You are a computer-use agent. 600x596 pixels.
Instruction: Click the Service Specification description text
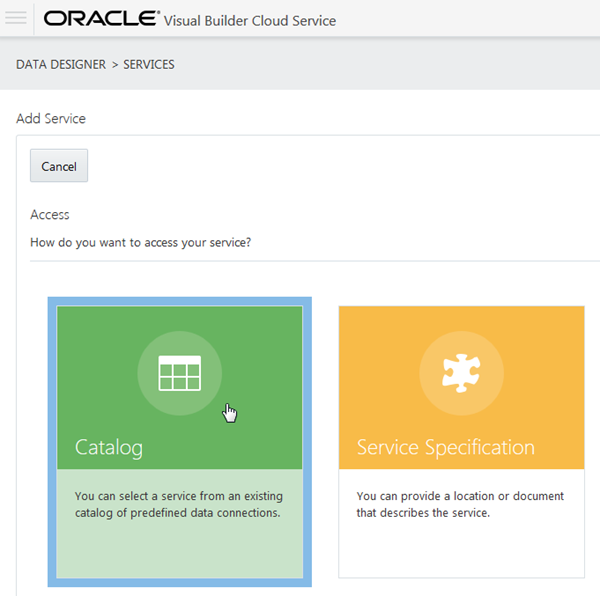click(460, 504)
